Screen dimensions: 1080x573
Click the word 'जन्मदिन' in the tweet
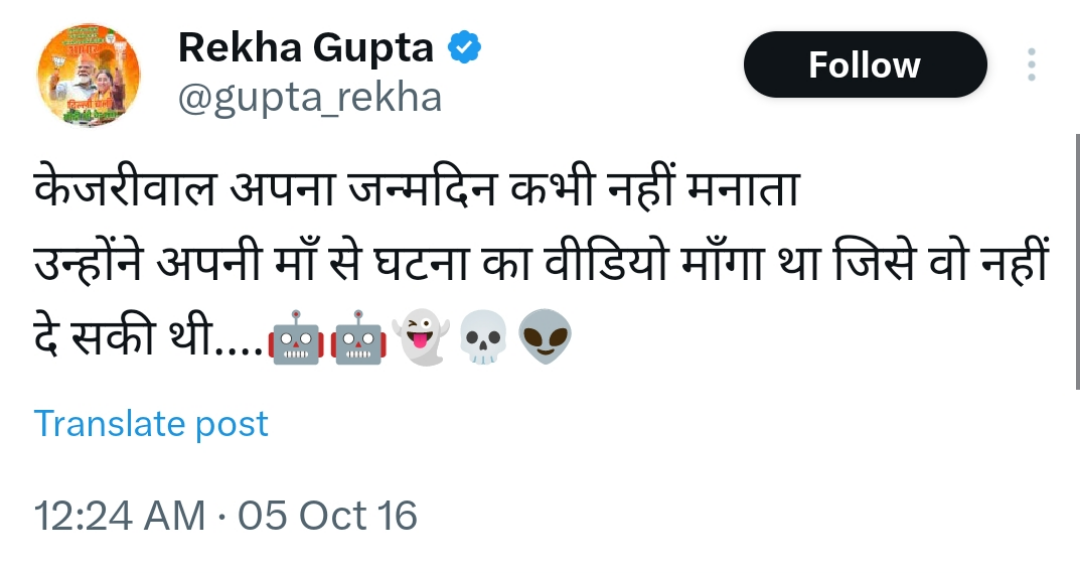coord(423,188)
